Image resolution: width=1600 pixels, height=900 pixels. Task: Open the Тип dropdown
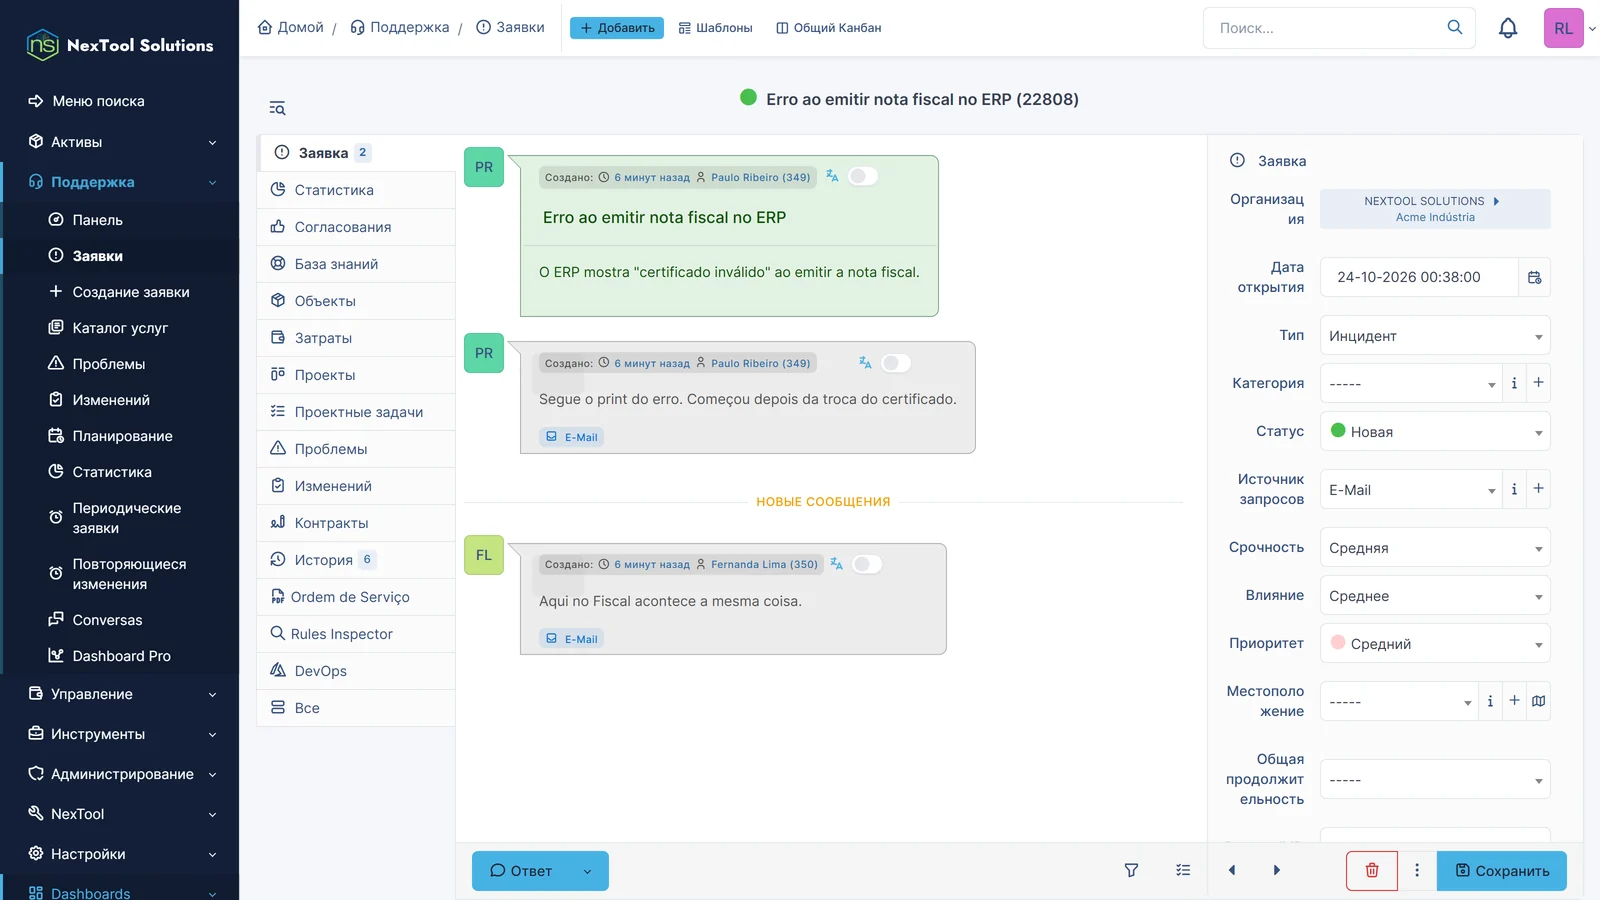[1435, 336]
